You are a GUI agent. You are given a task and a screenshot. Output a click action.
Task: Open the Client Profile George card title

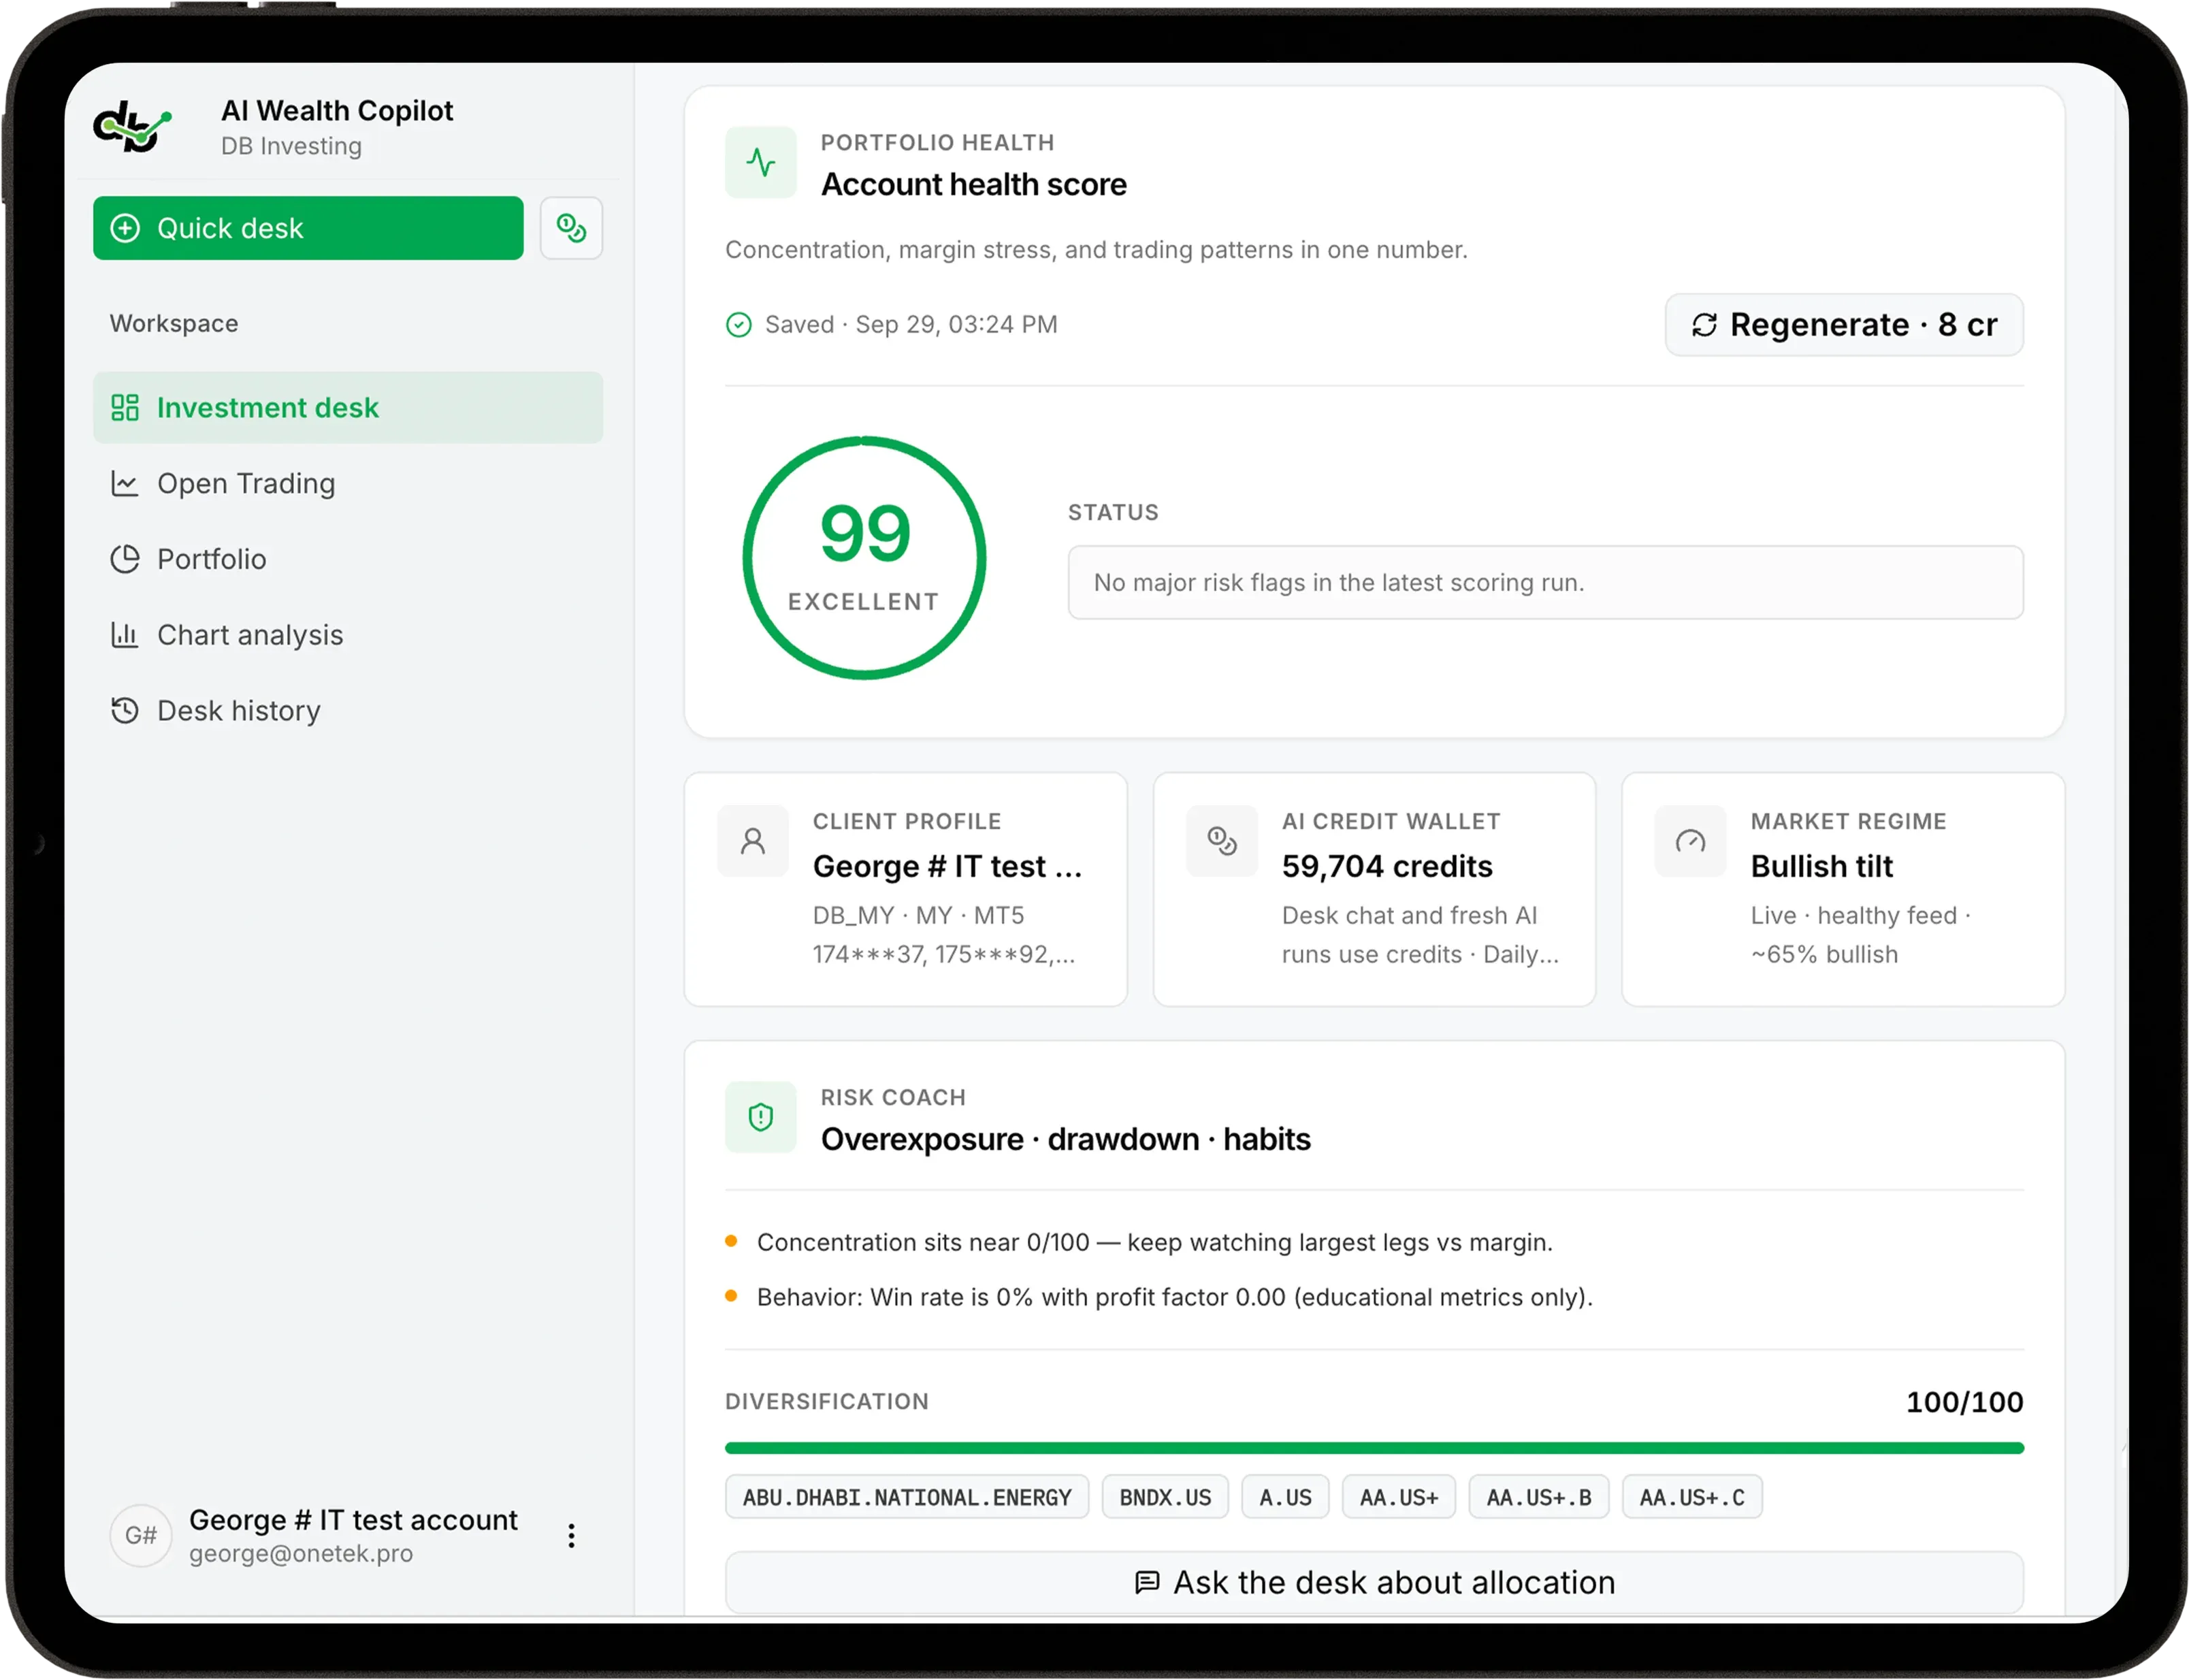(x=948, y=867)
